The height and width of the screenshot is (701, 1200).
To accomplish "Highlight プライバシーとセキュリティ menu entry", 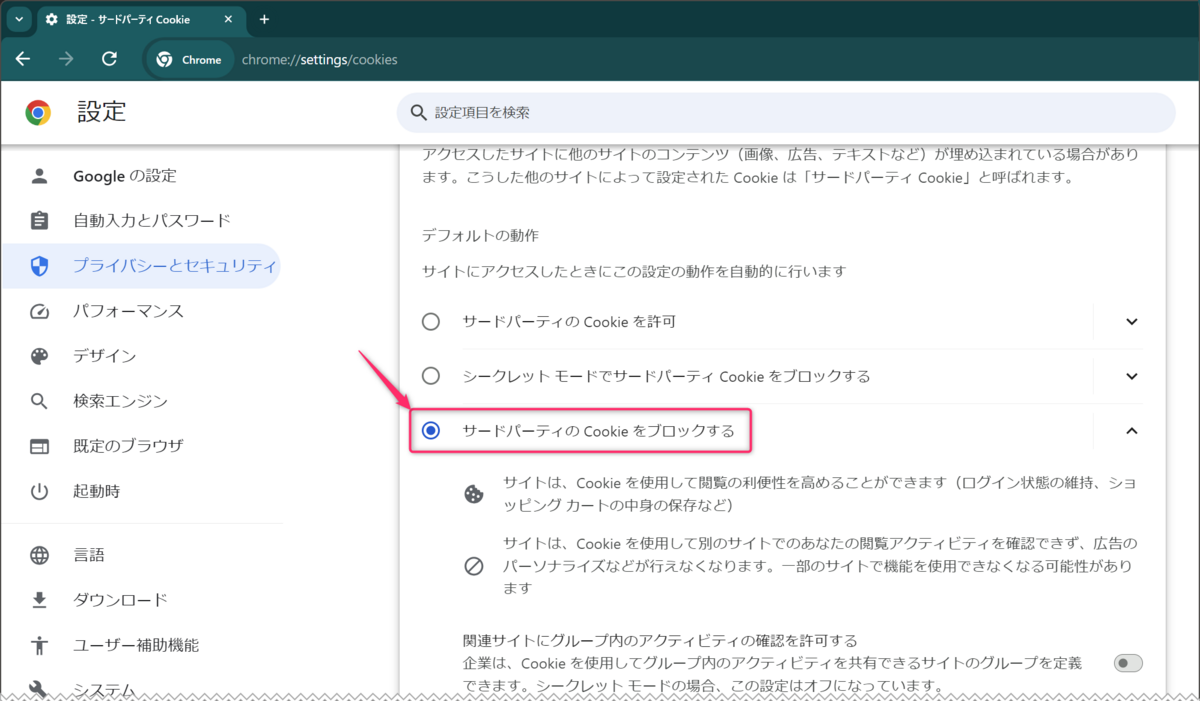I will tap(150, 266).
